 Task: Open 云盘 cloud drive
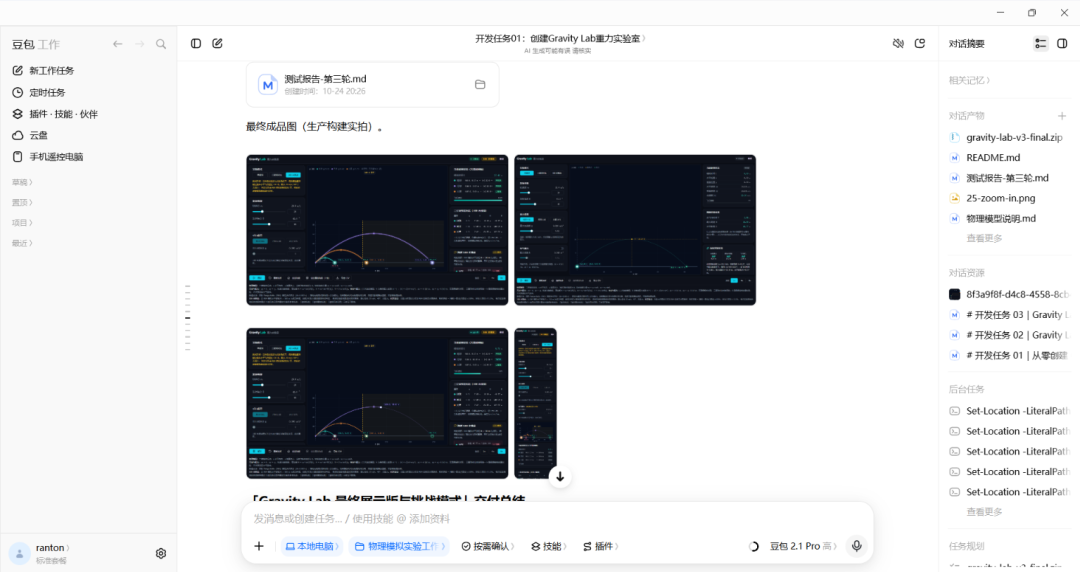pos(30,135)
